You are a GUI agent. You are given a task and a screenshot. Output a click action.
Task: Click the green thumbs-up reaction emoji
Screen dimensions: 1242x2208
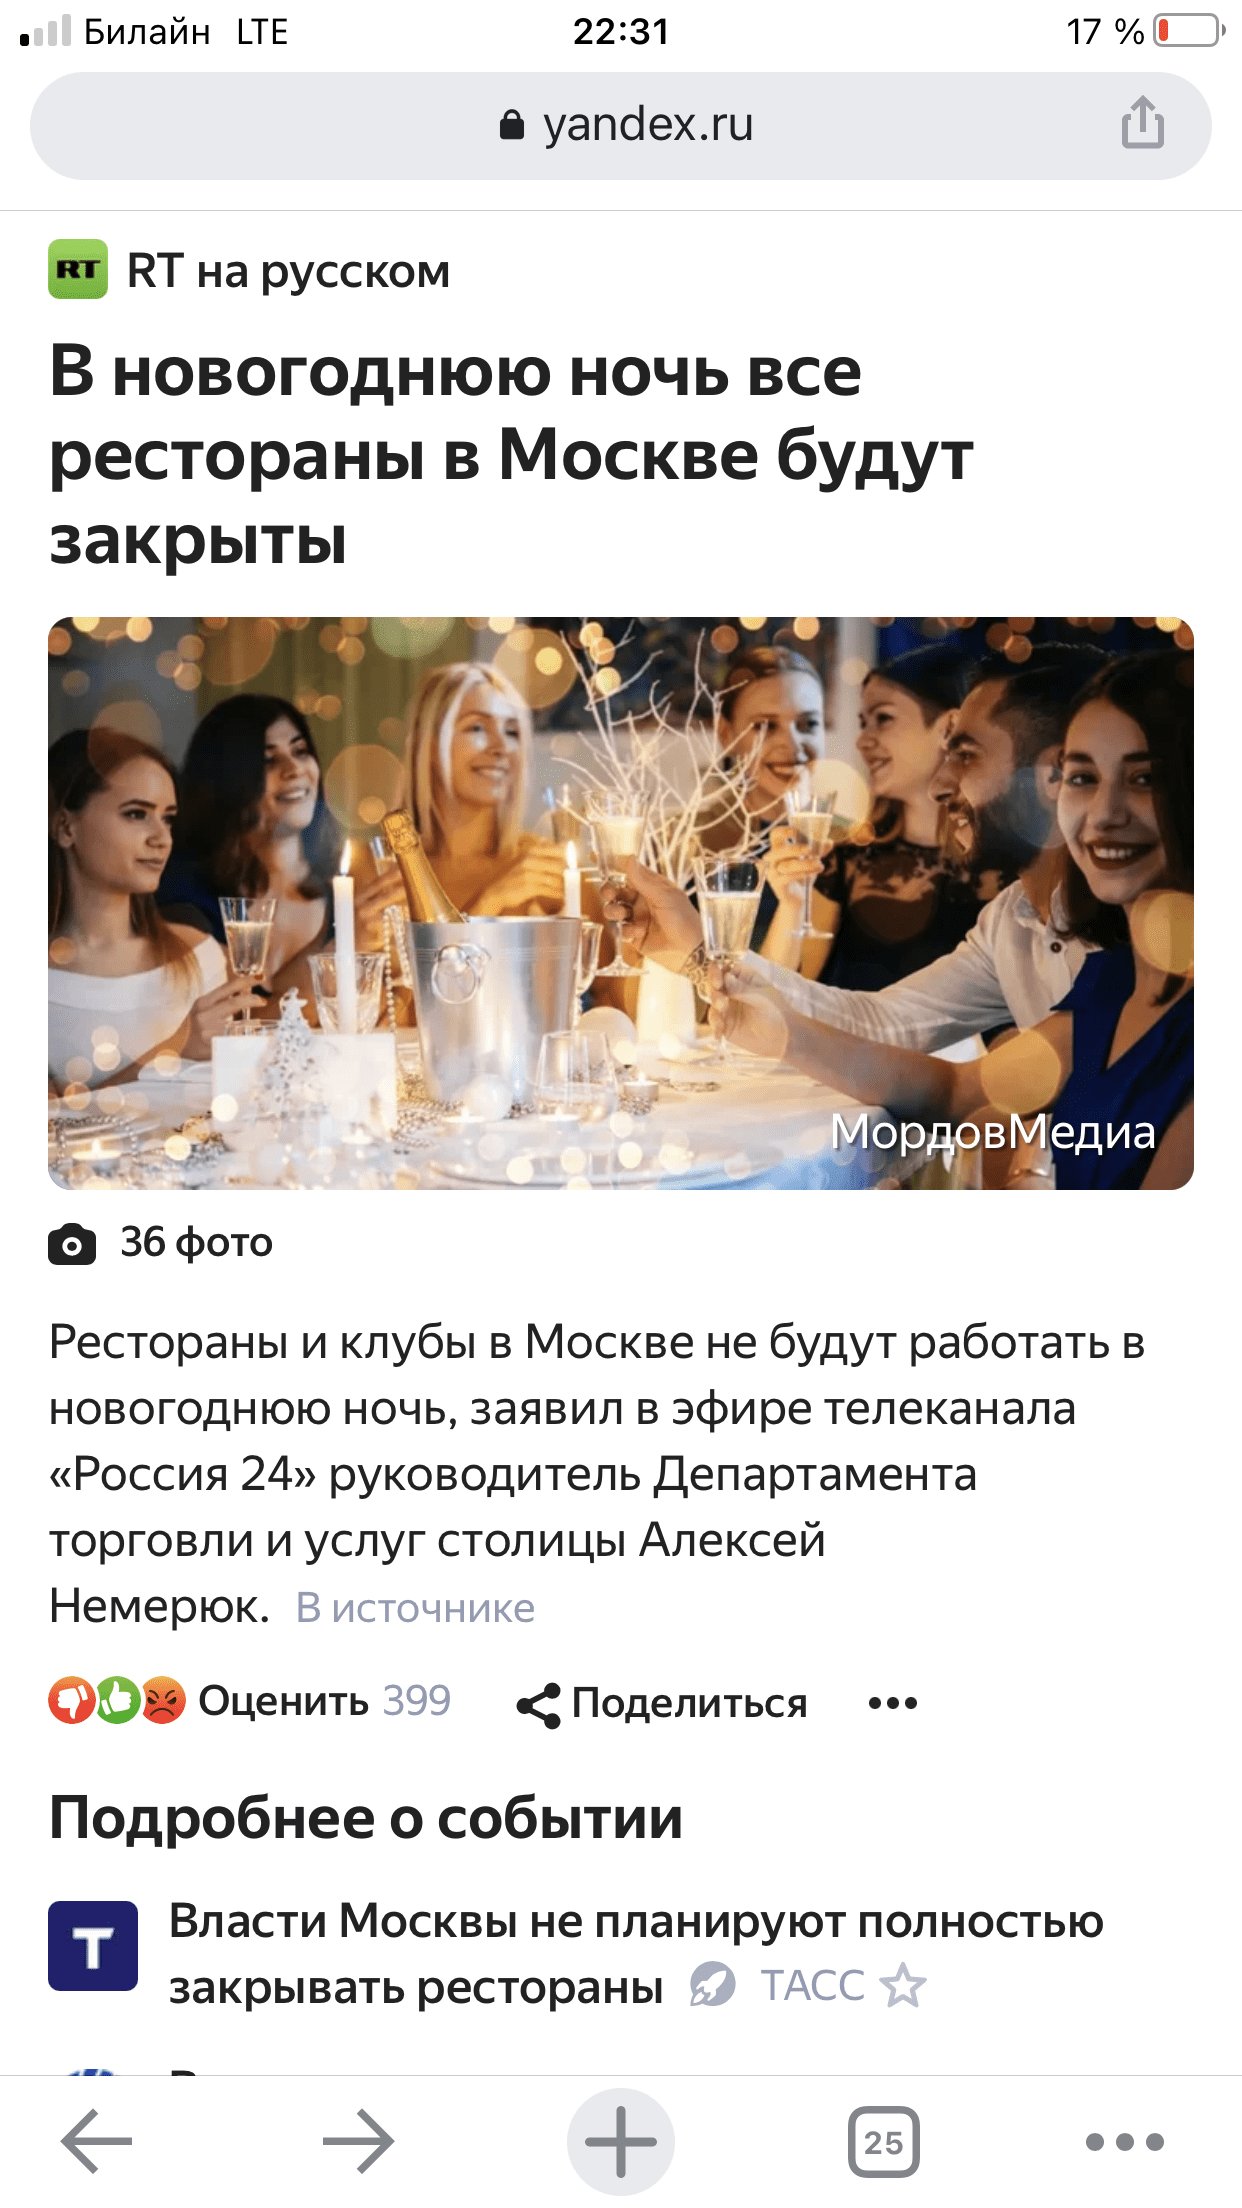[118, 1700]
